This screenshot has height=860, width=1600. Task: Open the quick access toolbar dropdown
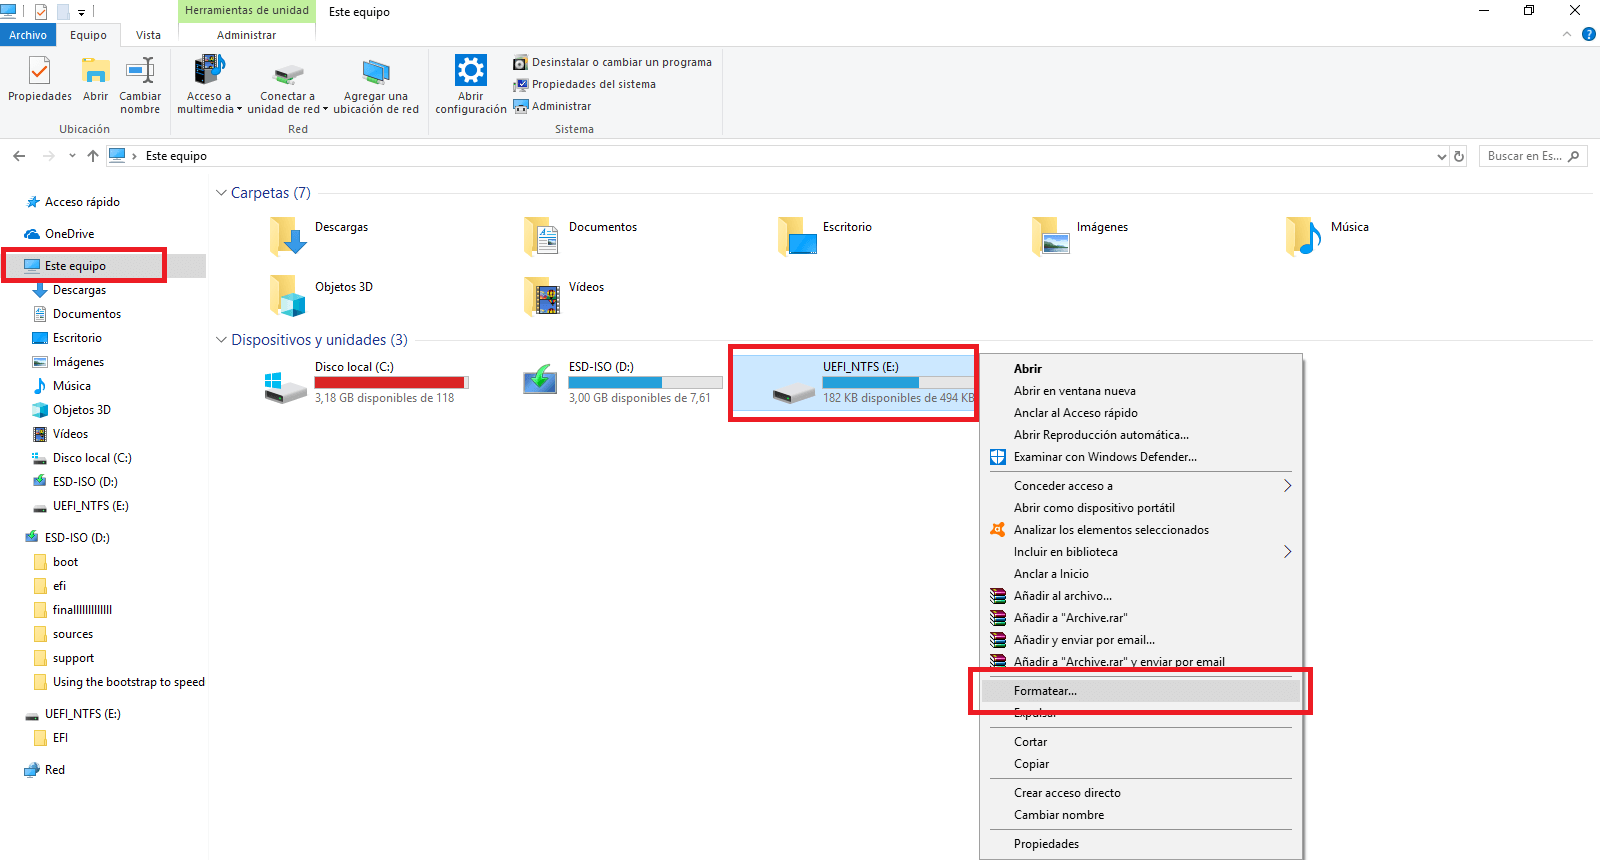81,12
